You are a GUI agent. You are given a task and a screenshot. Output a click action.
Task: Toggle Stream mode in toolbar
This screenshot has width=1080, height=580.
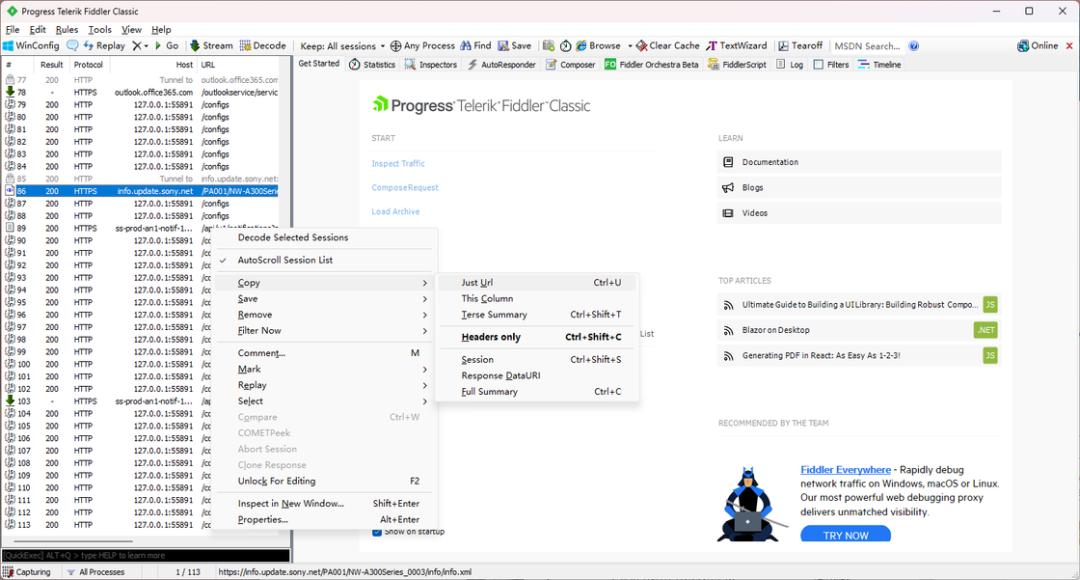(211, 45)
